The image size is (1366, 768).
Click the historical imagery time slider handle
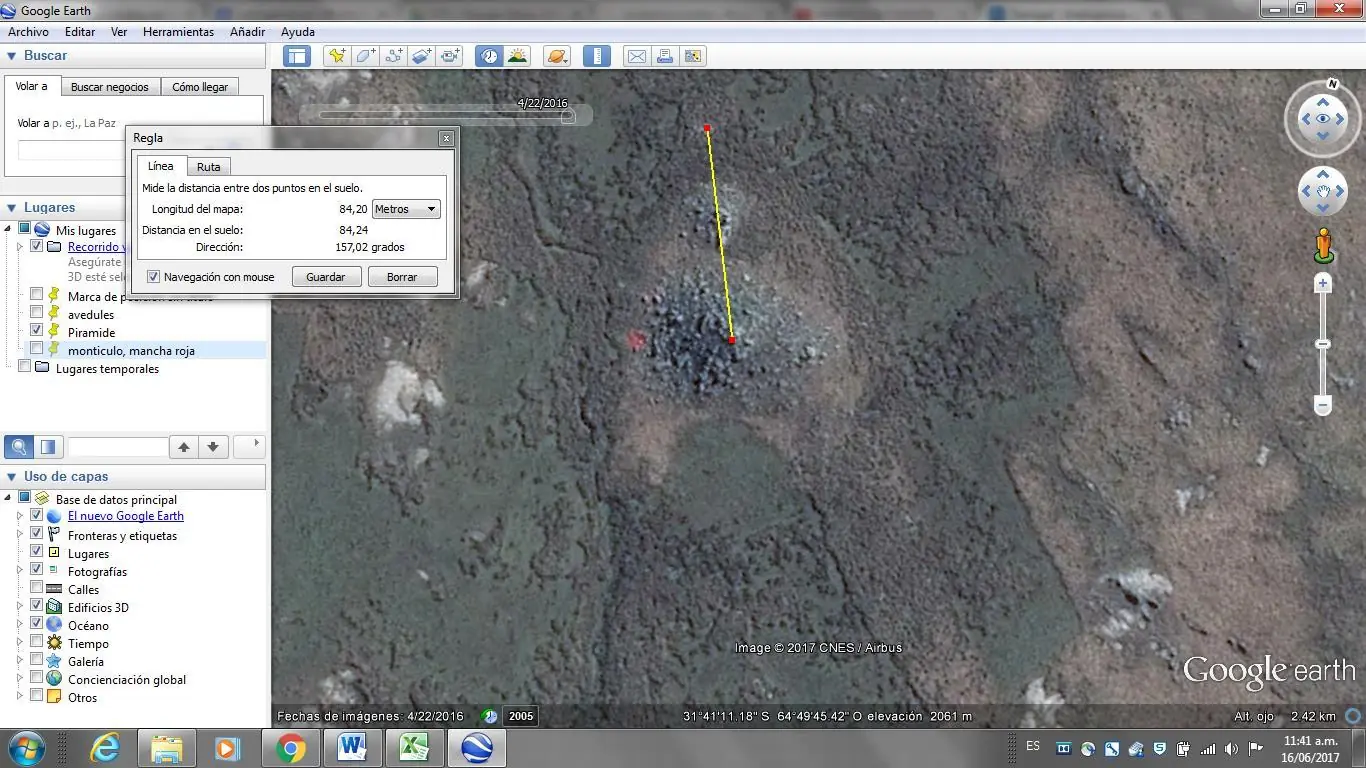[x=568, y=116]
